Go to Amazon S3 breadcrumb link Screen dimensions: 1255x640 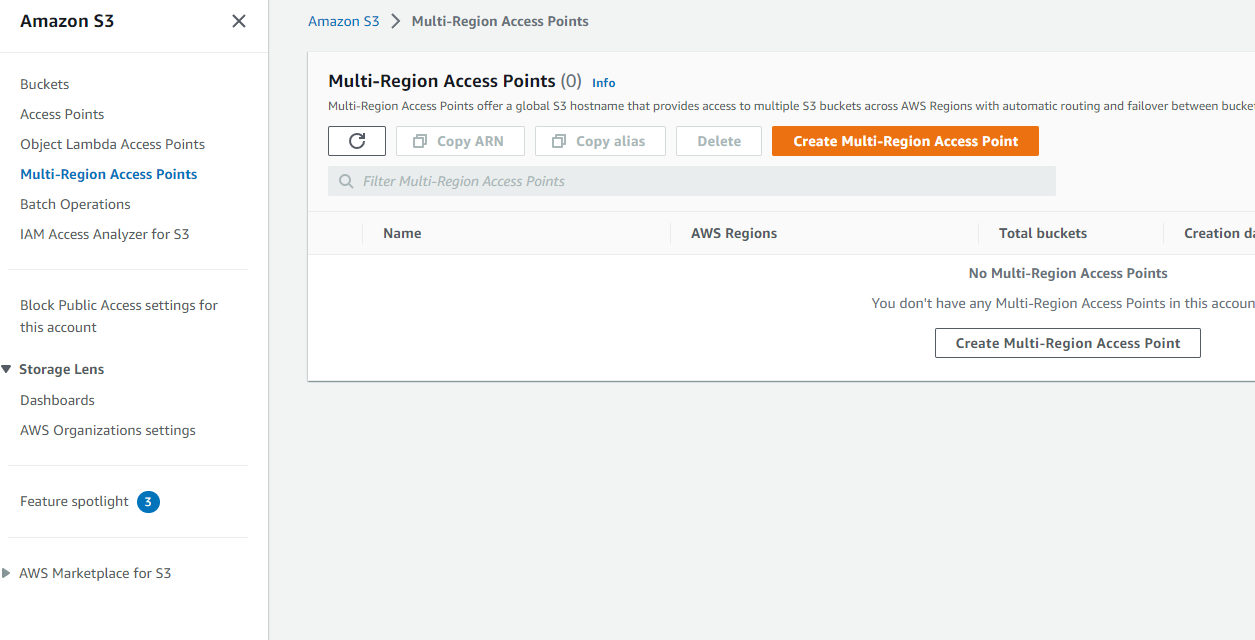click(344, 21)
